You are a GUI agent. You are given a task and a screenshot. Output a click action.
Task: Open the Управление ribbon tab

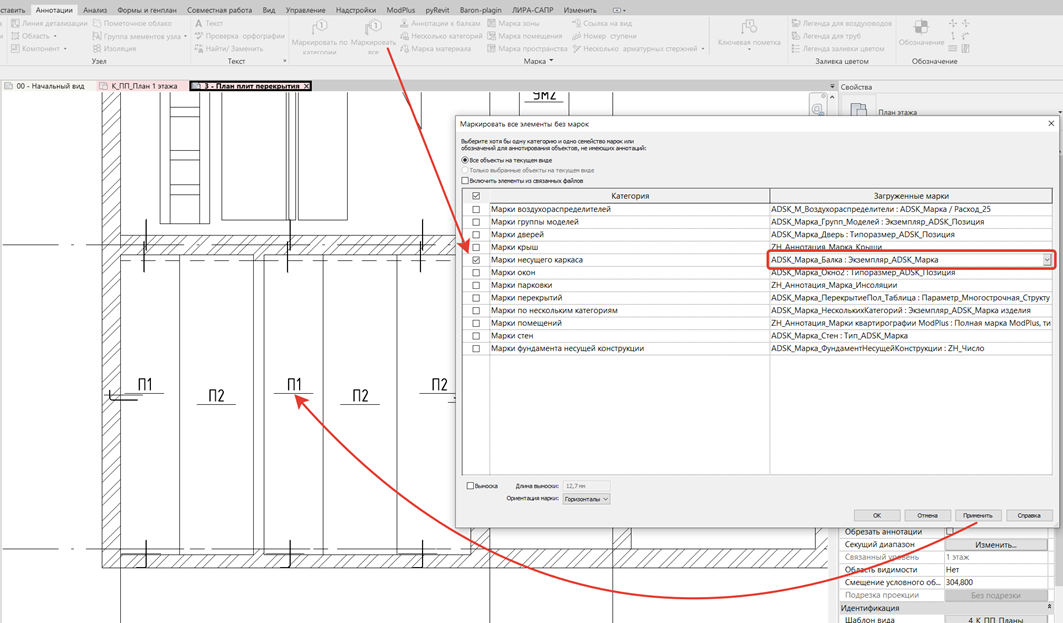305,10
